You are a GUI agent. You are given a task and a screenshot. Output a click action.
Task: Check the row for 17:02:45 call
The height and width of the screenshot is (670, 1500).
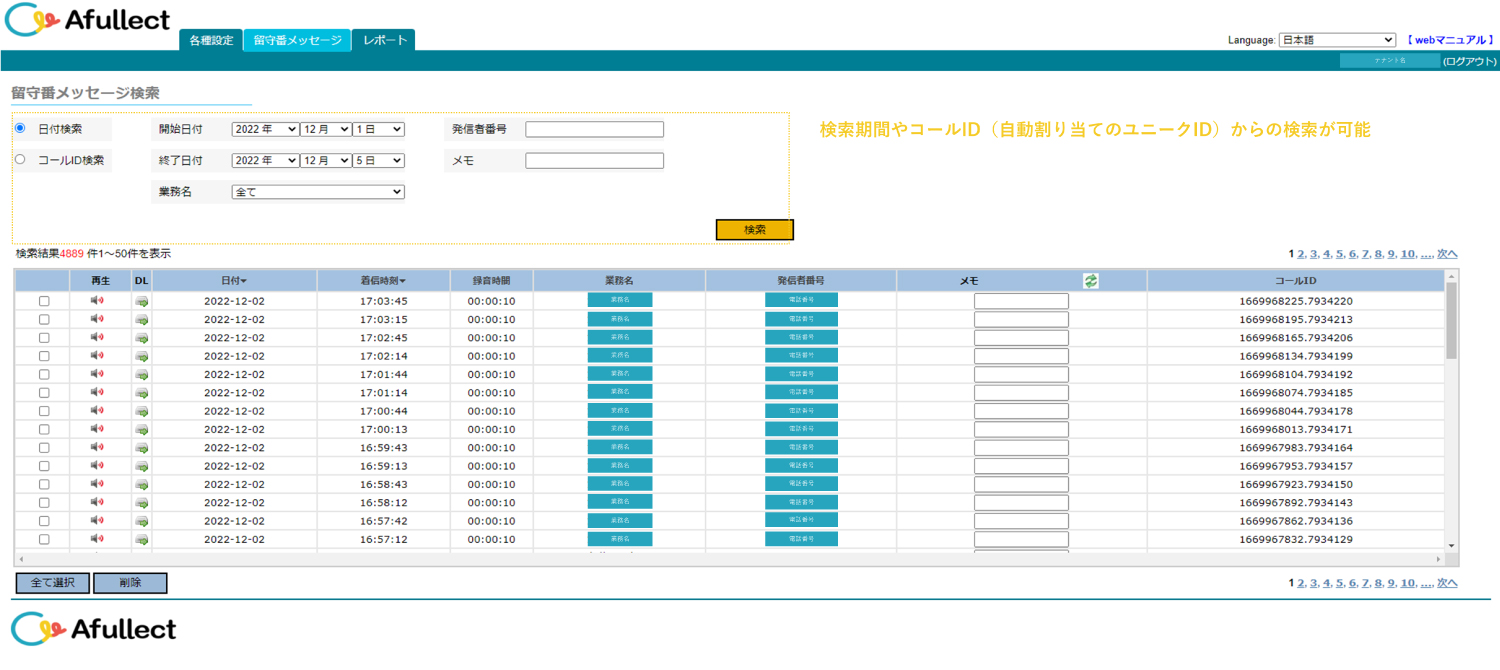44,338
